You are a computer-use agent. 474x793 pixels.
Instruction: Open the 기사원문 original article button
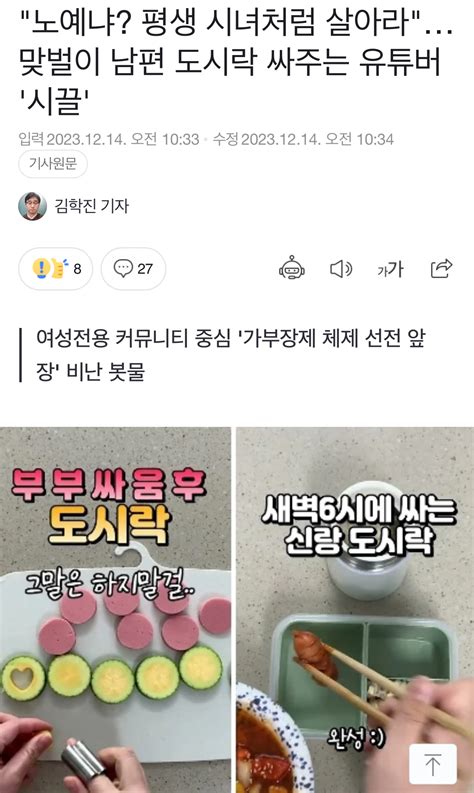pos(53,164)
